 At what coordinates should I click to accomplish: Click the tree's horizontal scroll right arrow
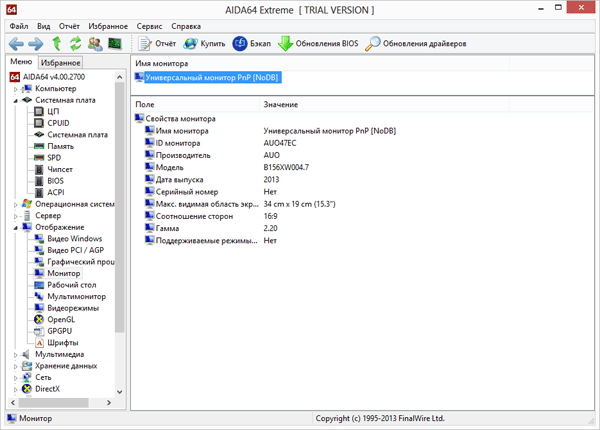click(x=109, y=402)
